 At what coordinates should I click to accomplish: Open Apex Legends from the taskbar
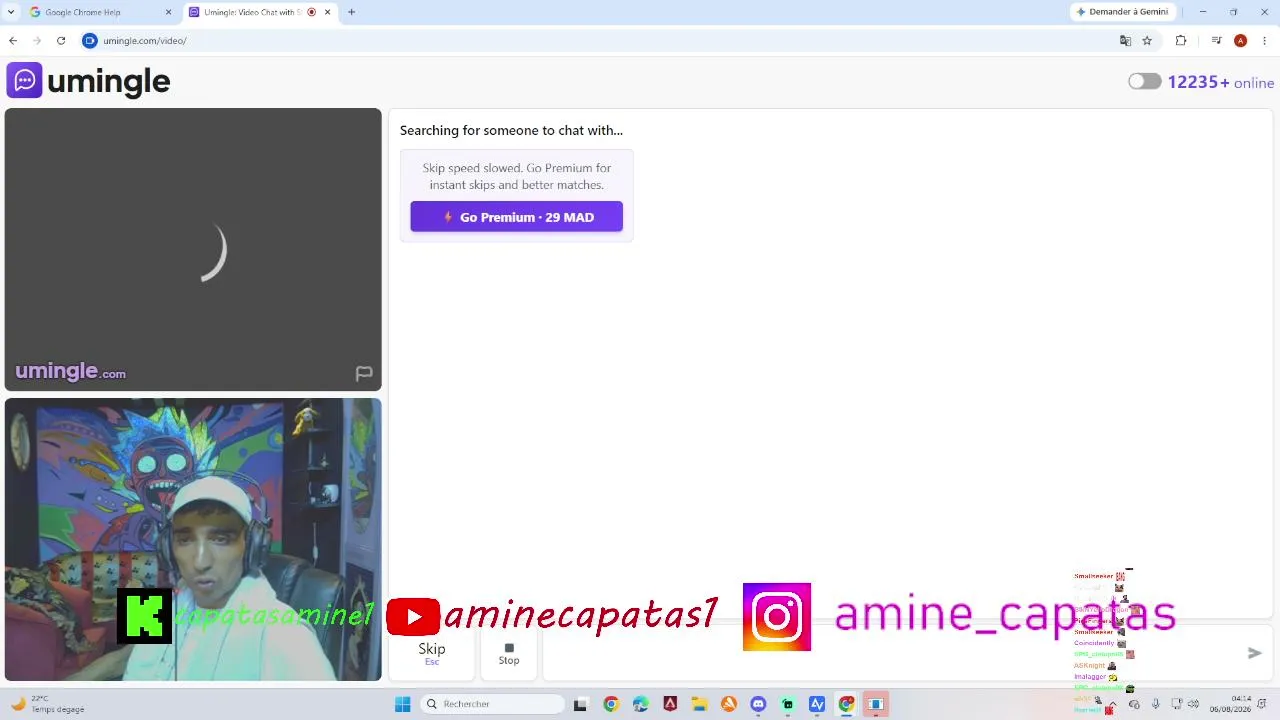(x=670, y=704)
